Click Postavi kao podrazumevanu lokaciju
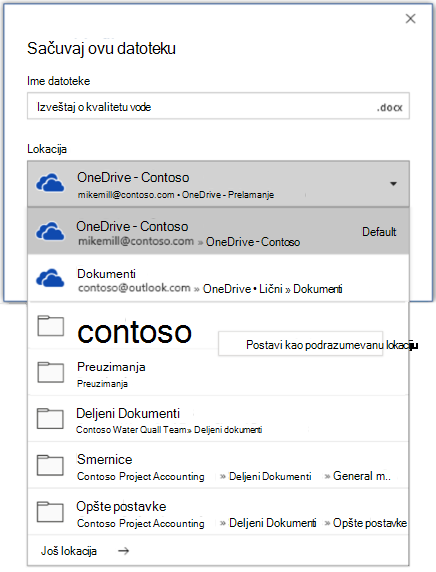Image resolution: width=436 pixels, height=572 pixels. click(300, 344)
